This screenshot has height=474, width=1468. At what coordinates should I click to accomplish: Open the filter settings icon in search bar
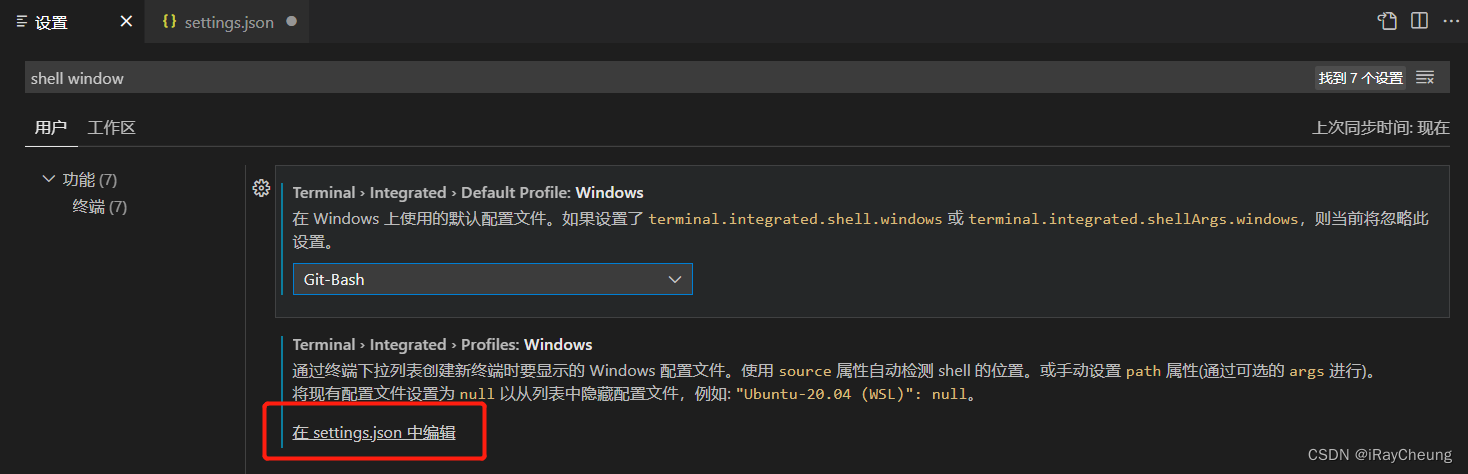[1425, 78]
